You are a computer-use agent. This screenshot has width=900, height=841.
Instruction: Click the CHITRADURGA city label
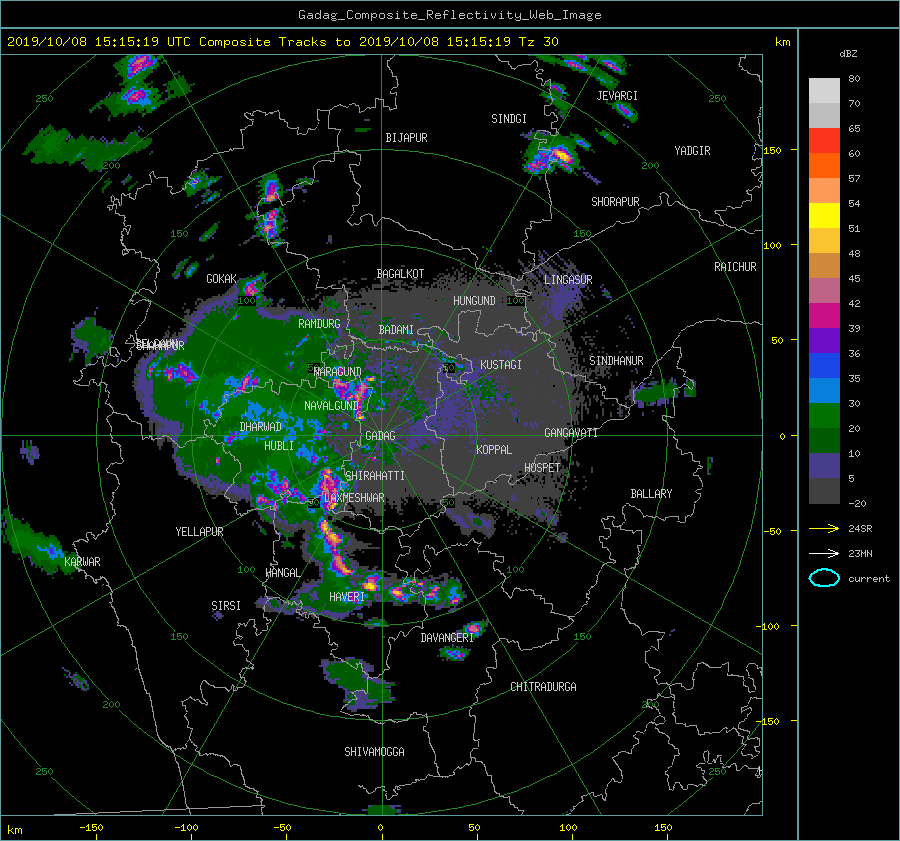tap(544, 687)
